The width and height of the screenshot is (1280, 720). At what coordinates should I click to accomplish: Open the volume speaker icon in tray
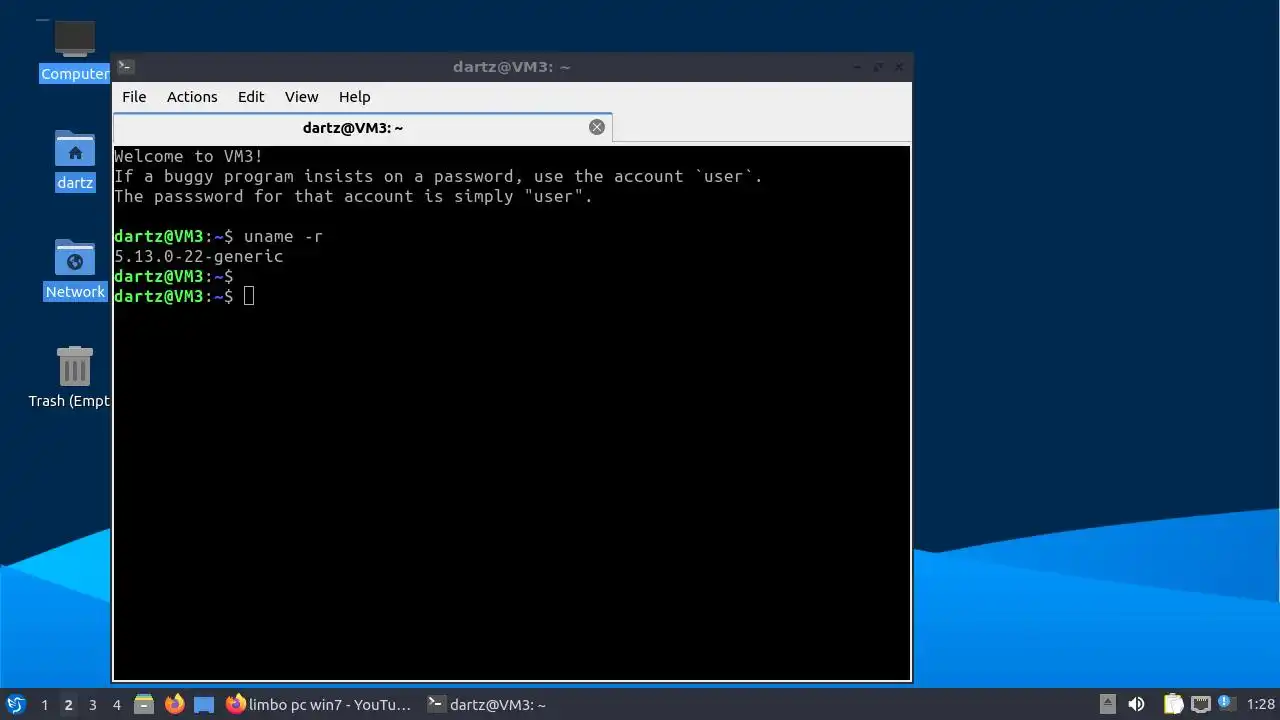1137,704
